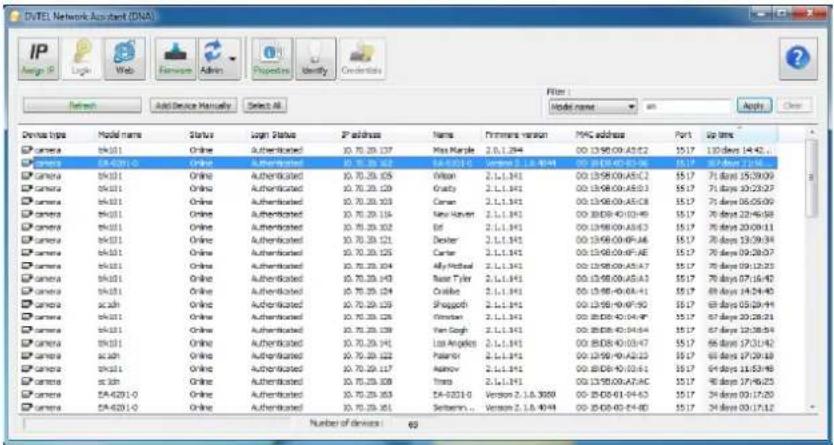Click the camera icon in Carter row
Screen dimensions: 834x445
point(27,252)
